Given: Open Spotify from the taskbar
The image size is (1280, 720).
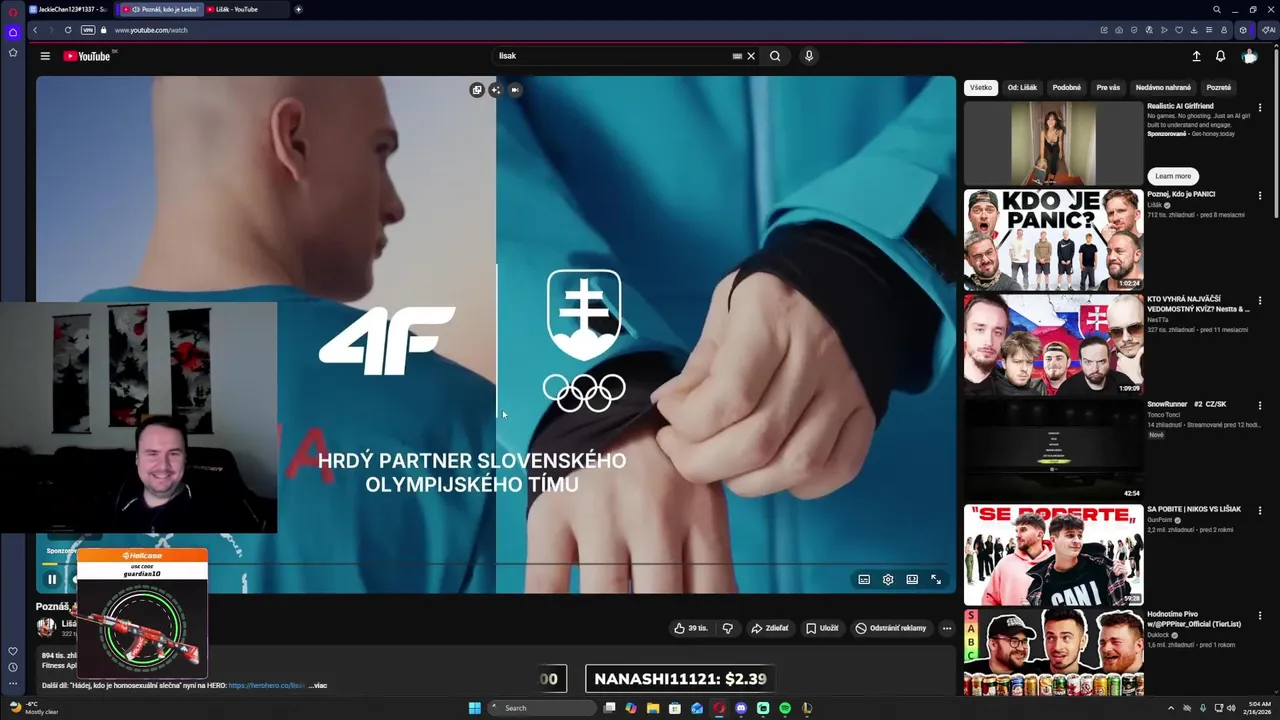Looking at the screenshot, I should point(785,708).
